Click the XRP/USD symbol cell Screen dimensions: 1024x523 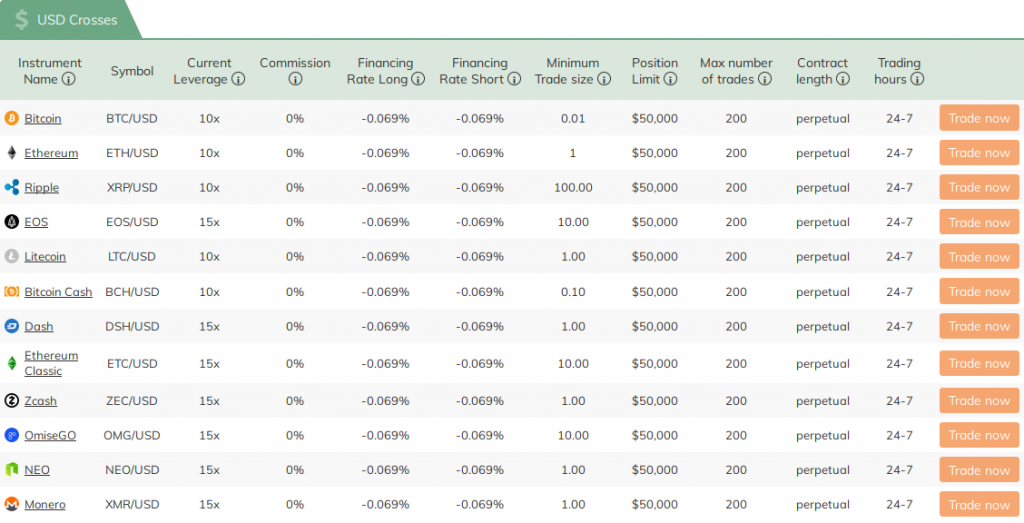(132, 188)
